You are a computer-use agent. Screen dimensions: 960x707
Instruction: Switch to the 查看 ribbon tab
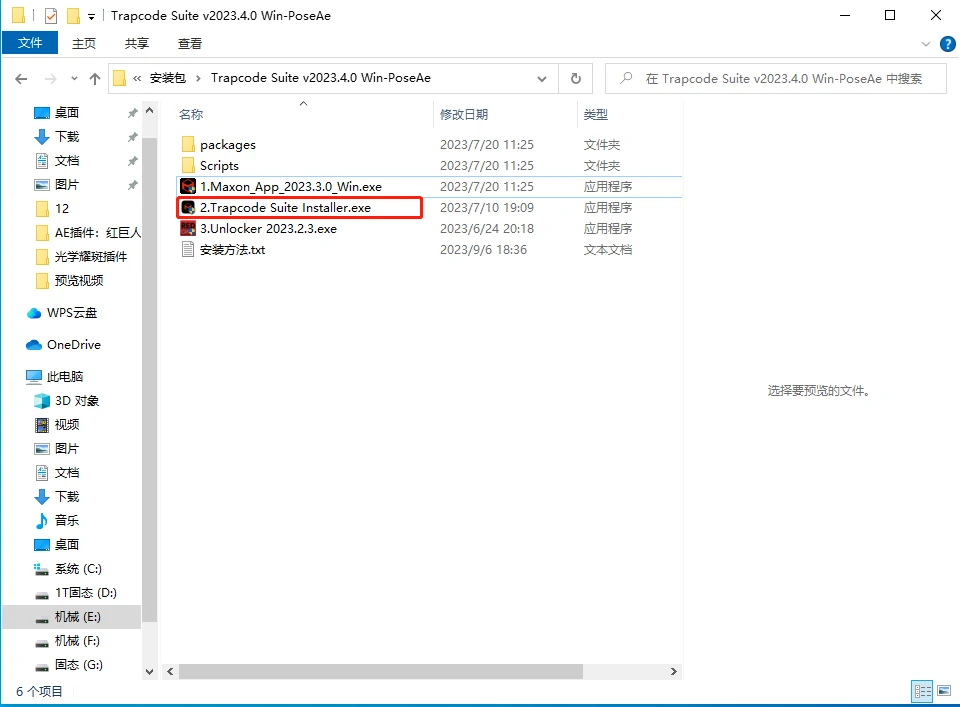189,43
